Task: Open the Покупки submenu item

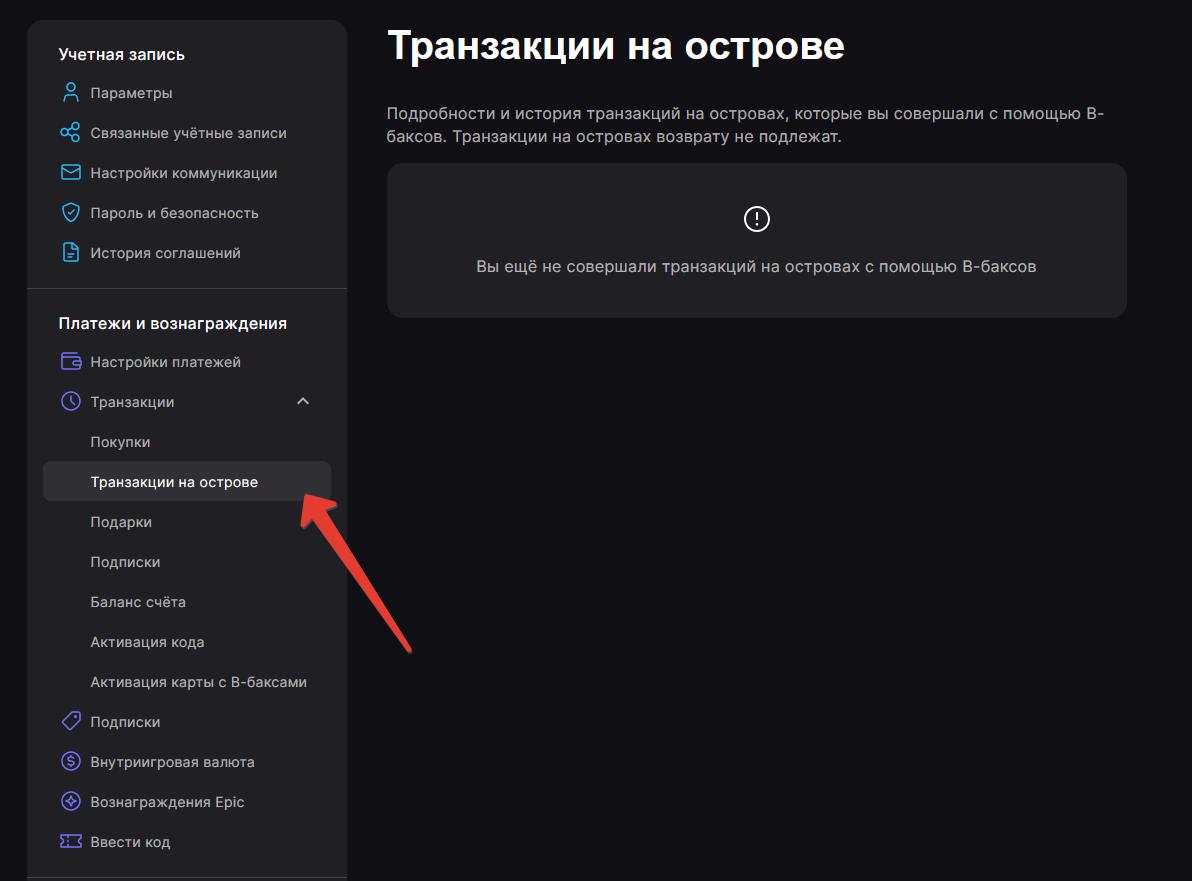Action: tap(120, 442)
